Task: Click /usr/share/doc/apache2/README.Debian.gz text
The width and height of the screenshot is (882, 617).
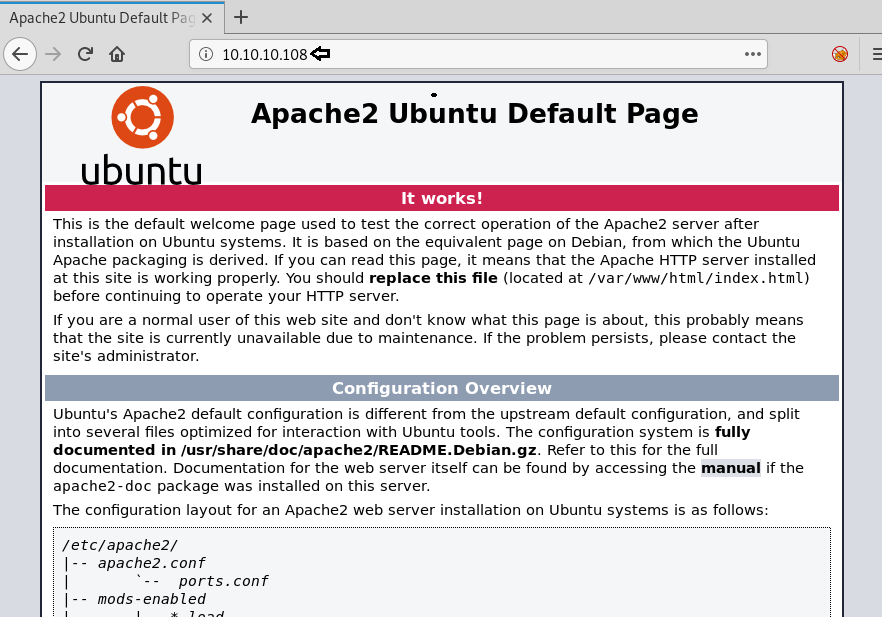Action: [x=358, y=450]
